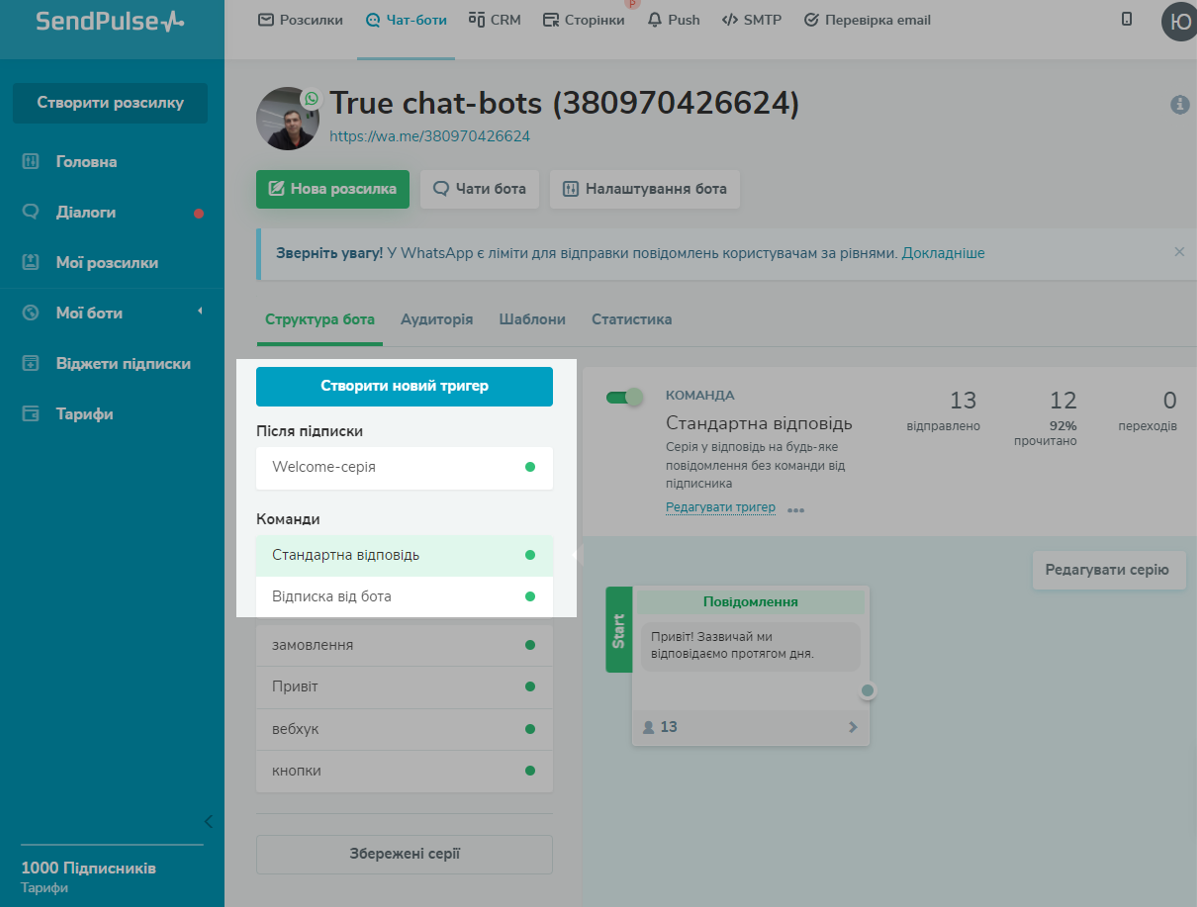Screen dimensions: 1197x907
Task: Switch to Статистика tab
Action: pos(631,320)
